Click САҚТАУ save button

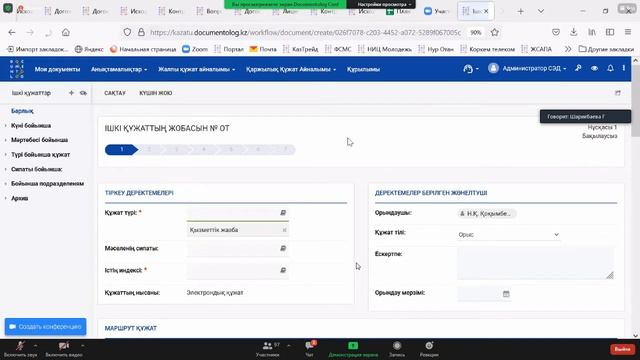(x=115, y=93)
